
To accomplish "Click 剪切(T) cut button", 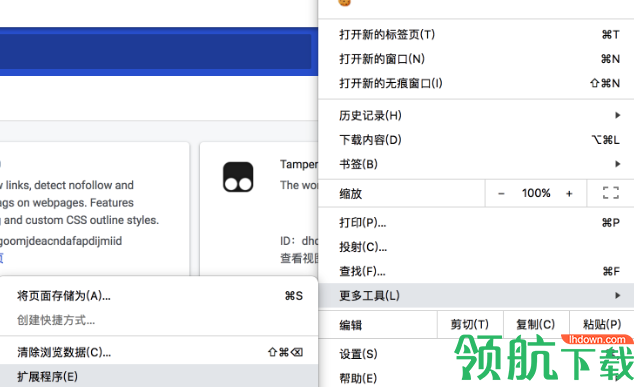I will pos(470,324).
